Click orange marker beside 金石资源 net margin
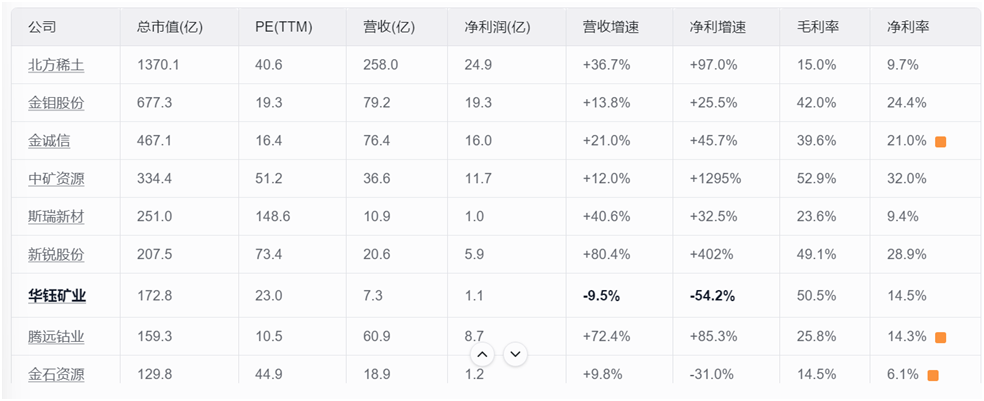The height and width of the screenshot is (401, 984). pos(933,376)
